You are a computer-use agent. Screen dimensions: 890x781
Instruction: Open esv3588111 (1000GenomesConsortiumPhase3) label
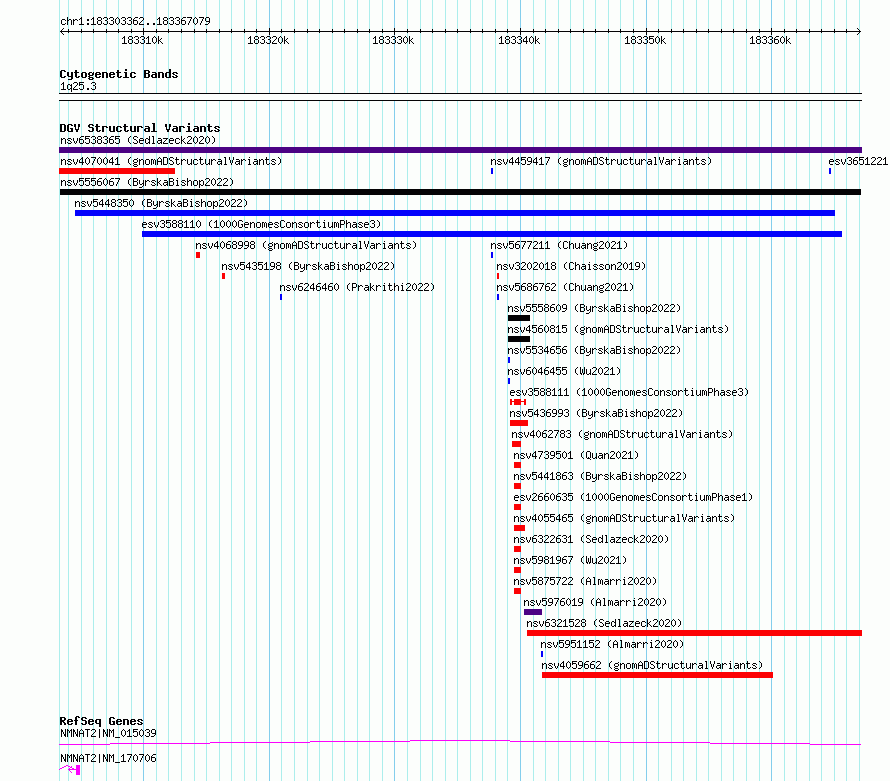tap(629, 392)
